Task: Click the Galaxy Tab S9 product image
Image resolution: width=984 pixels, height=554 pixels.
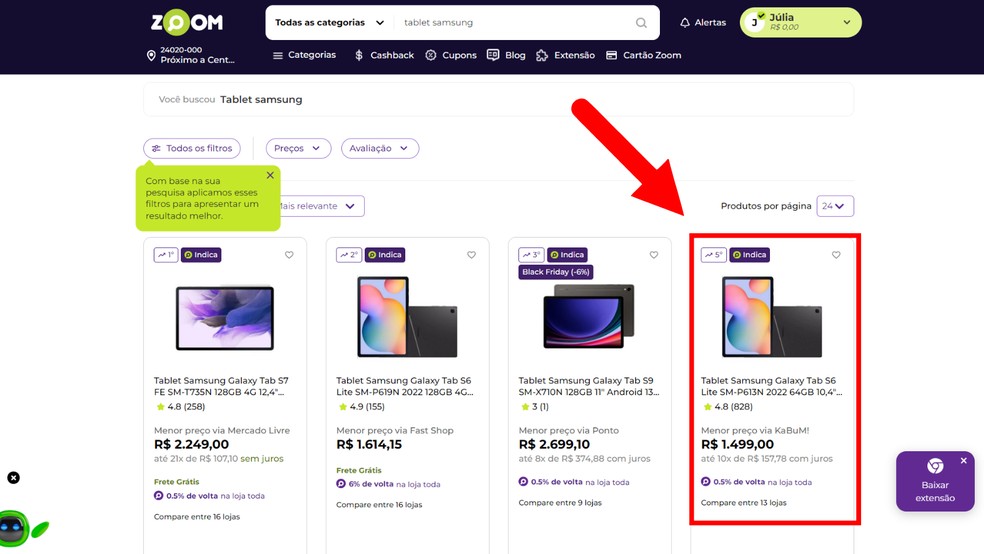Action: click(589, 316)
